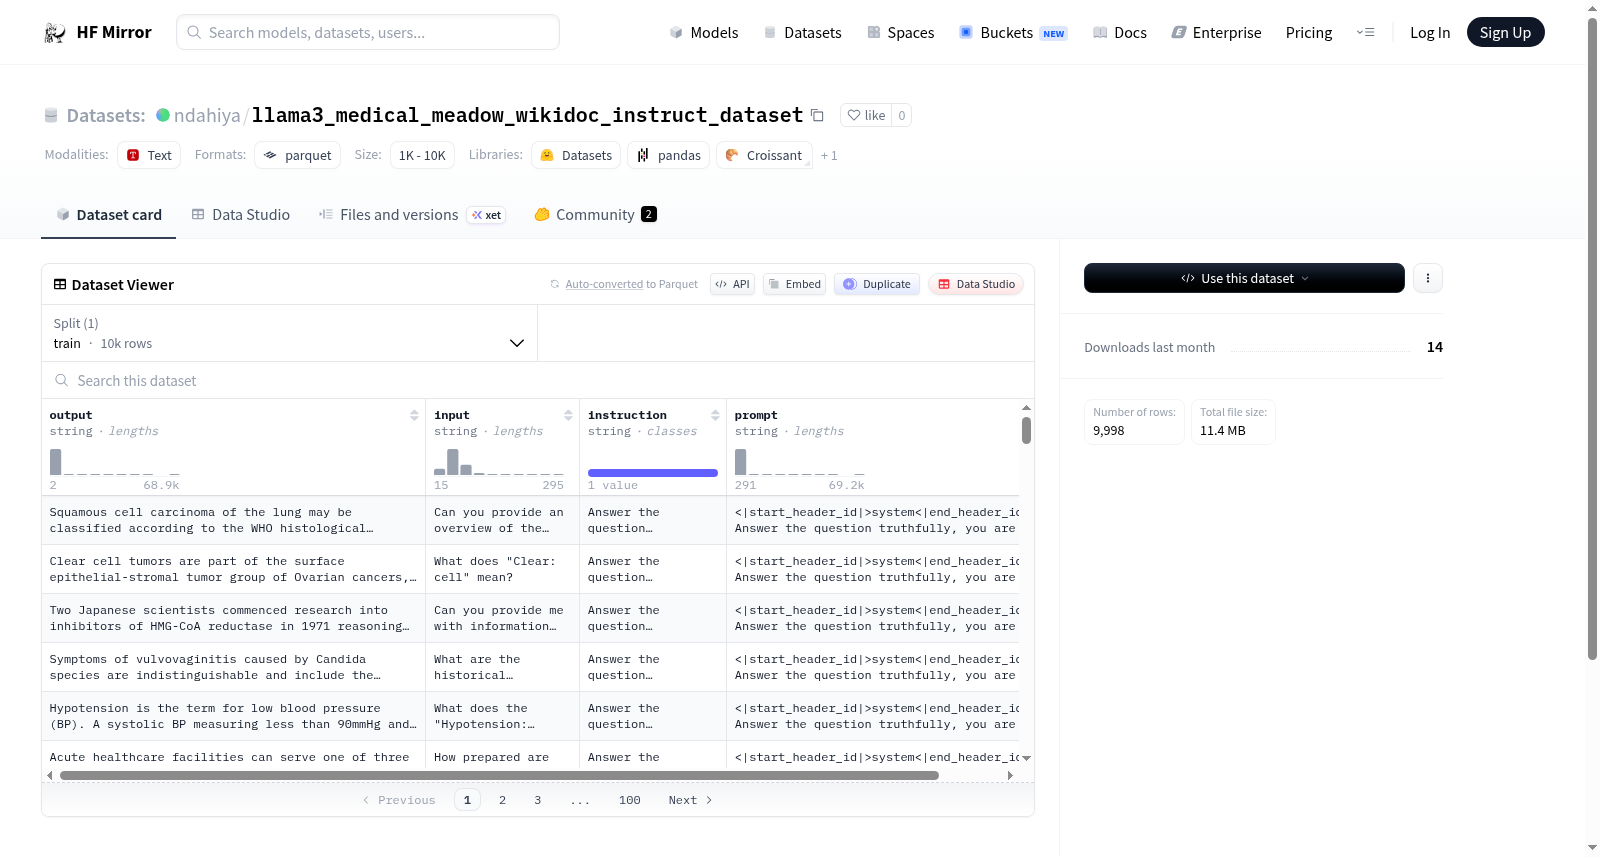Viewport: 1600px width, 857px height.
Task: Go to Spaces
Action: pos(900,32)
